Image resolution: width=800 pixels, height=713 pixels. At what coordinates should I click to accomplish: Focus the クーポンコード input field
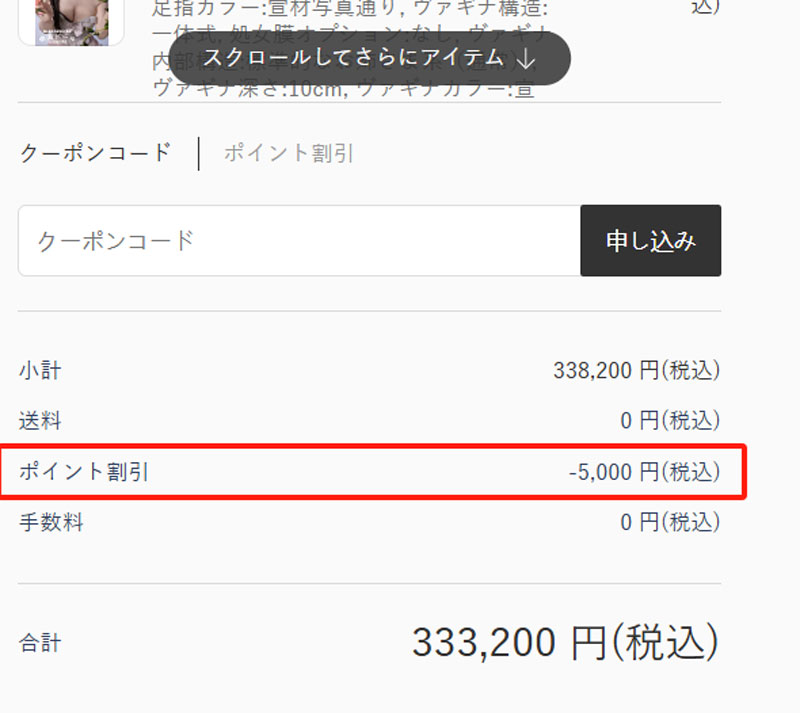tap(299, 241)
